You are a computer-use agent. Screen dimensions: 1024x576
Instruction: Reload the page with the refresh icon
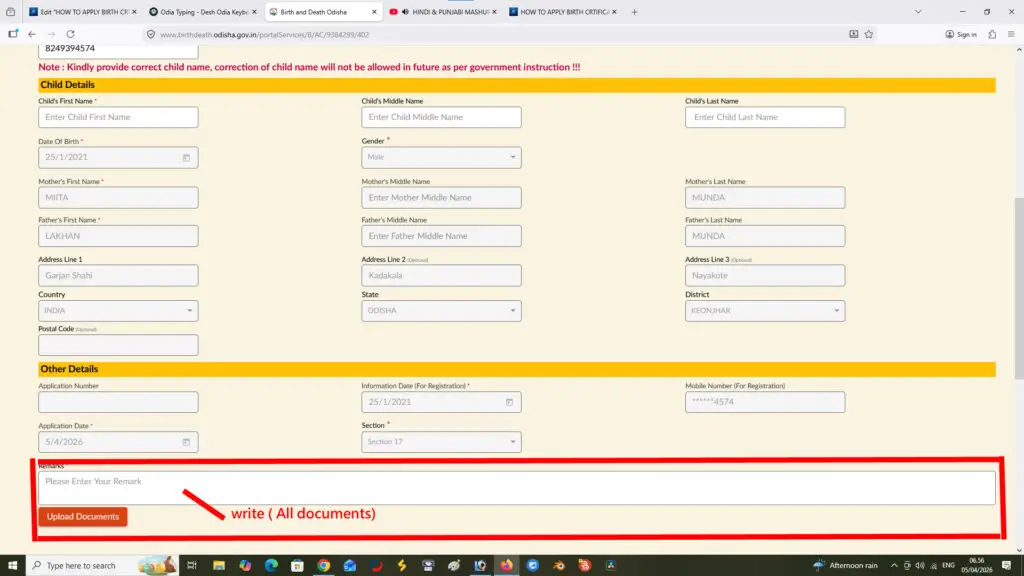tap(70, 34)
